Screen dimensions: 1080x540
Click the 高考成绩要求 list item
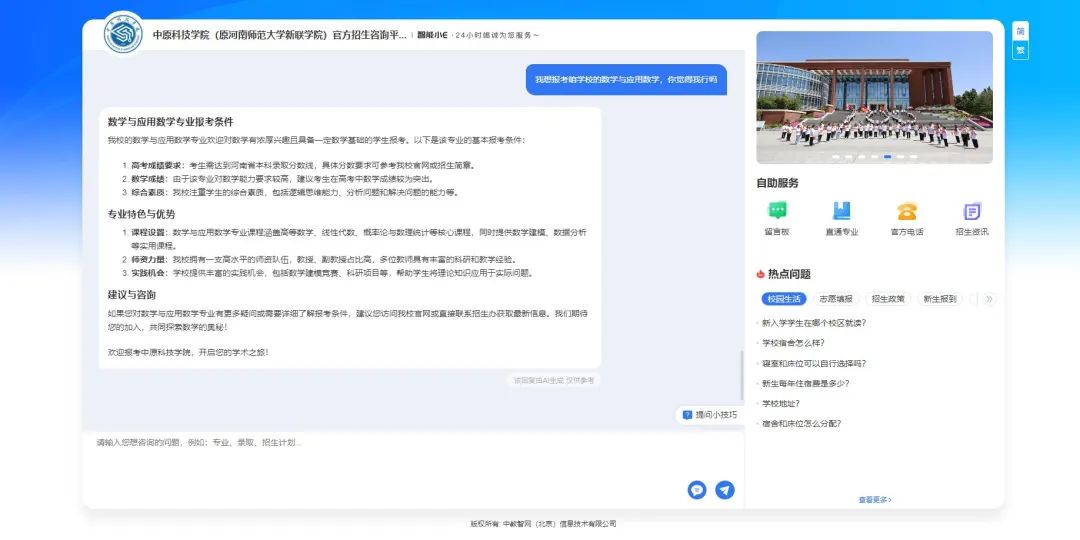[x=303, y=165]
